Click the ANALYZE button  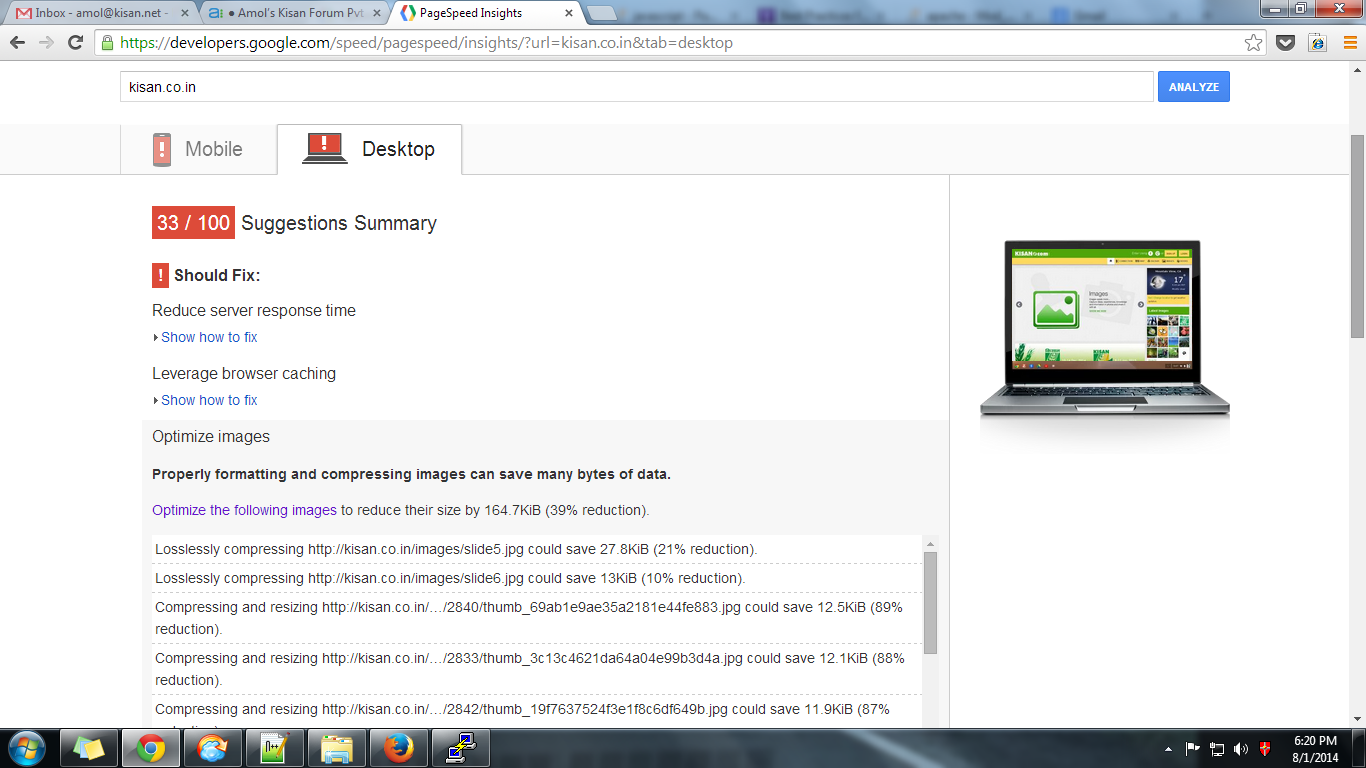pyautogui.click(x=1194, y=87)
